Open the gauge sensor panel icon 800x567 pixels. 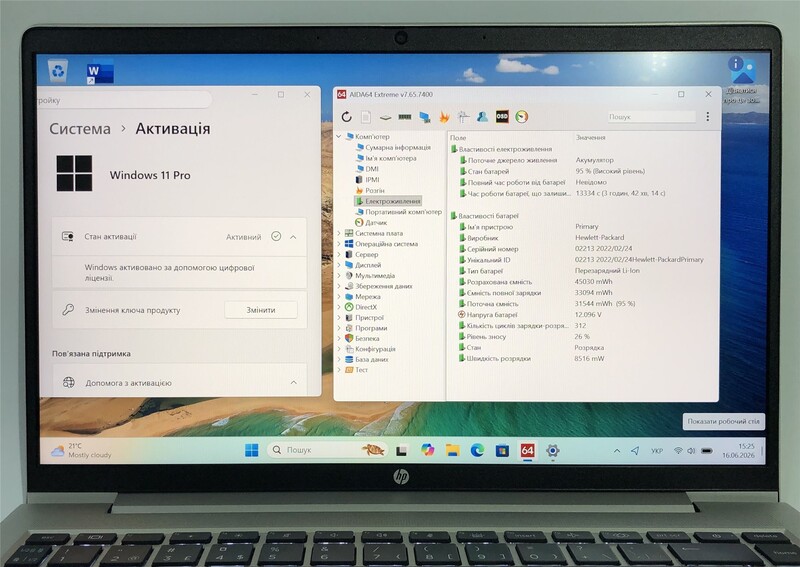pos(521,117)
